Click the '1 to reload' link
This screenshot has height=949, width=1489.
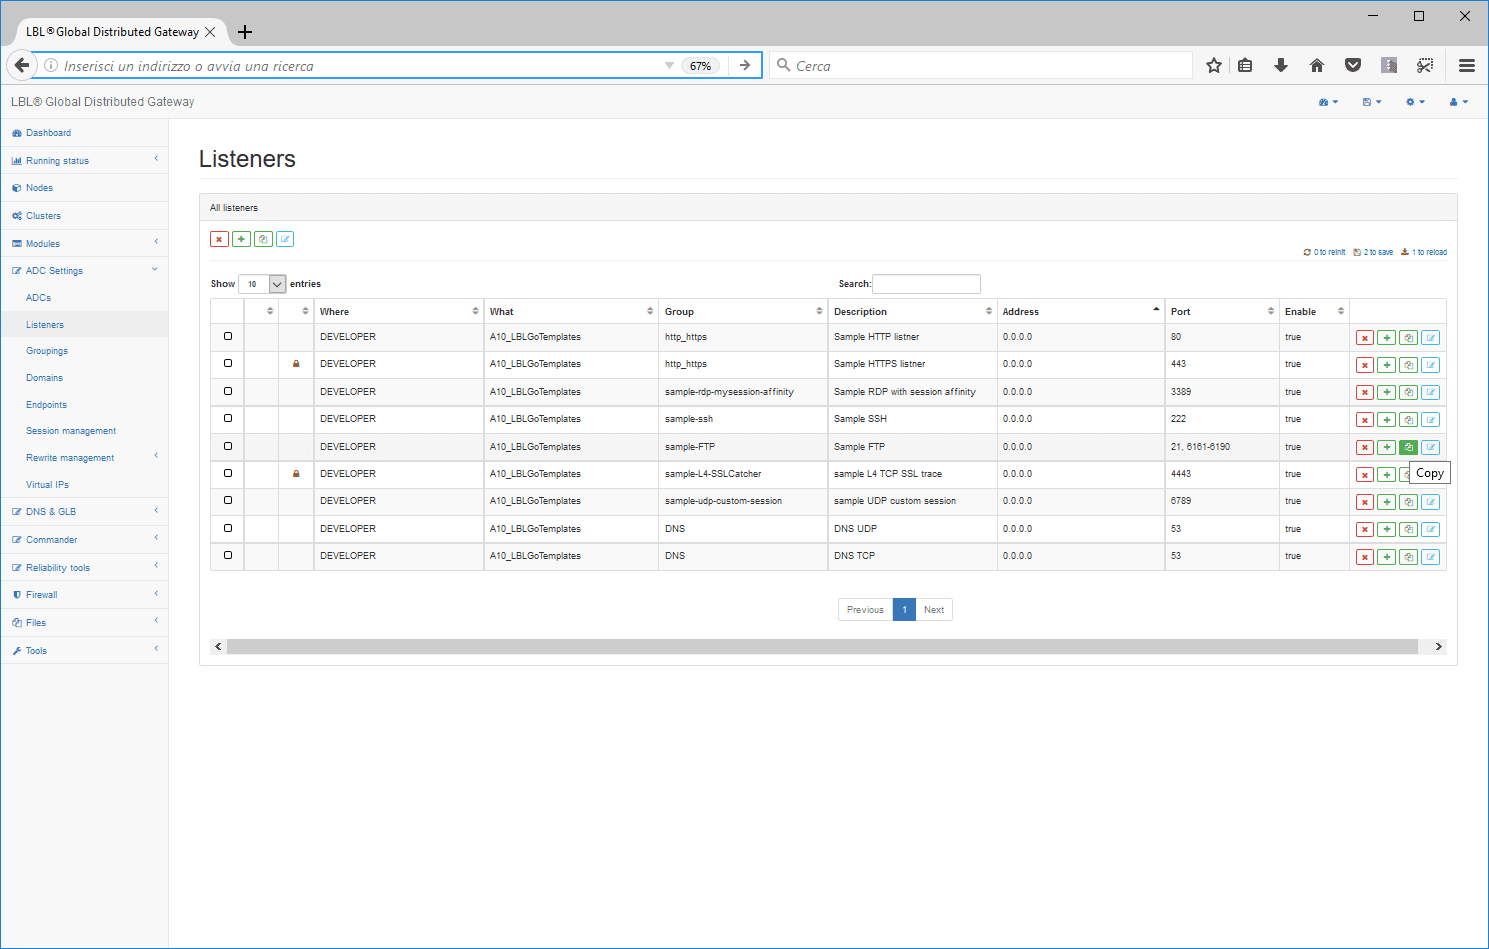point(1424,252)
